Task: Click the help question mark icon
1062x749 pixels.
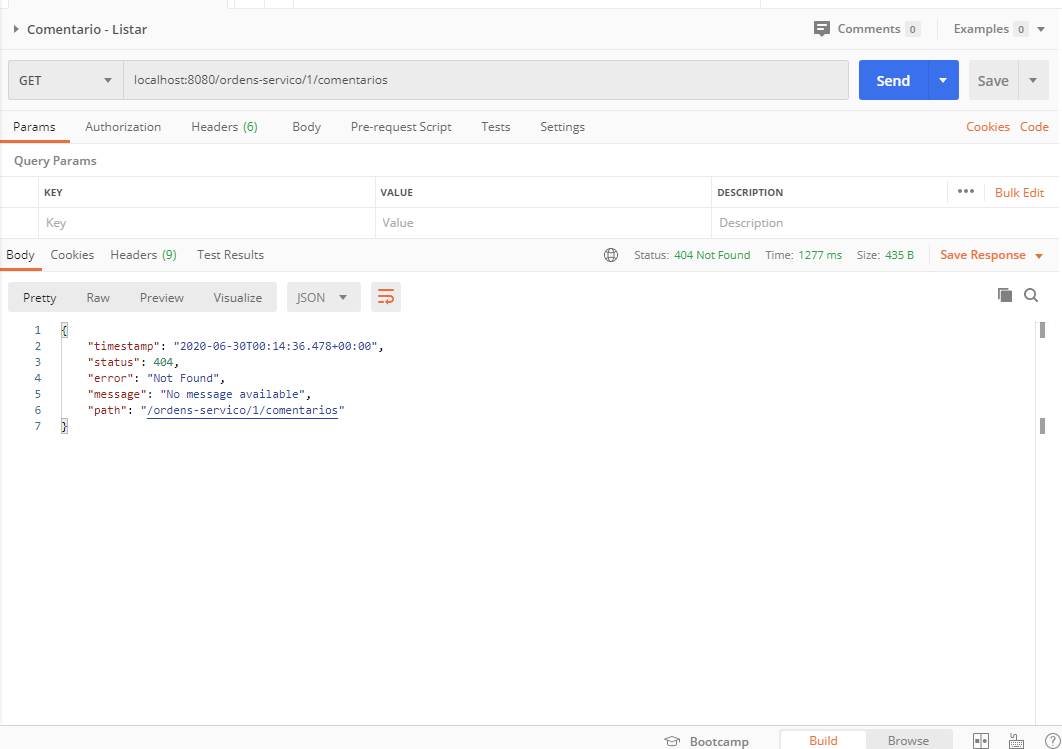Action: [x=1053, y=741]
